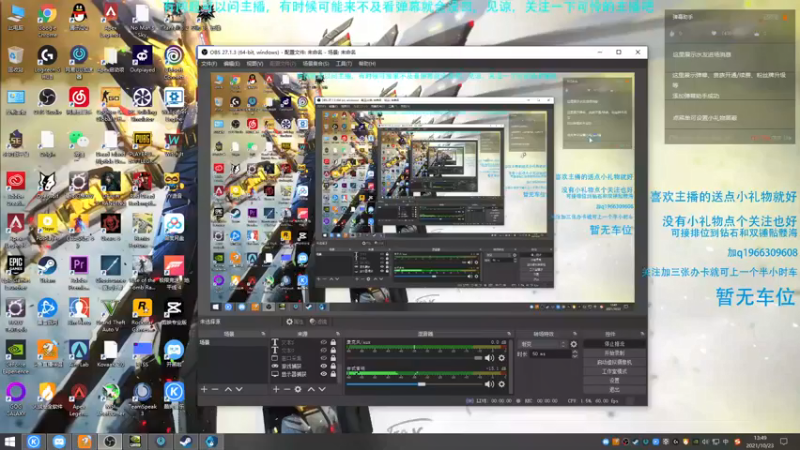Open the 文件(F) menu
The height and width of the screenshot is (450, 800).
click(209, 64)
